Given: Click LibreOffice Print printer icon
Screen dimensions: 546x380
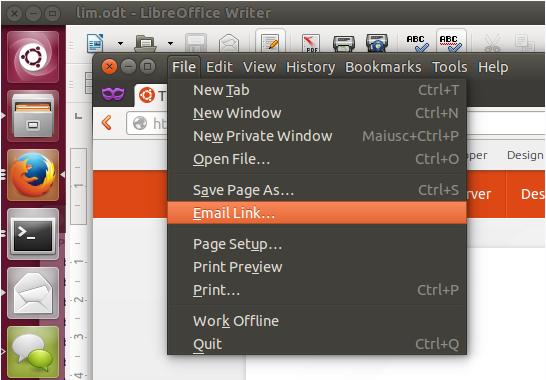Looking at the screenshot, I should (x=344, y=43).
